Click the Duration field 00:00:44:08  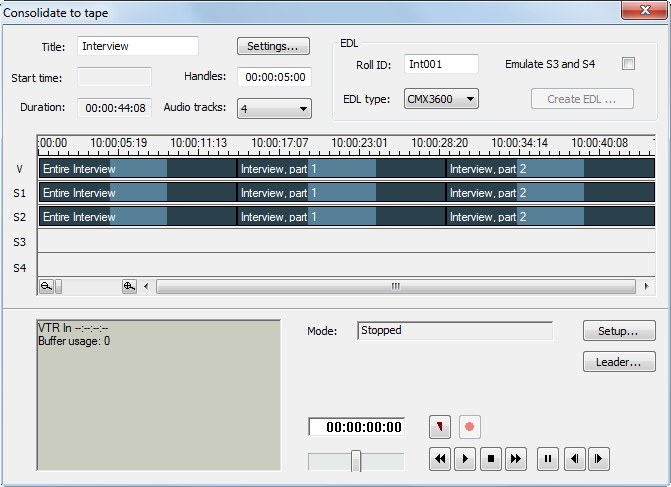coord(114,108)
